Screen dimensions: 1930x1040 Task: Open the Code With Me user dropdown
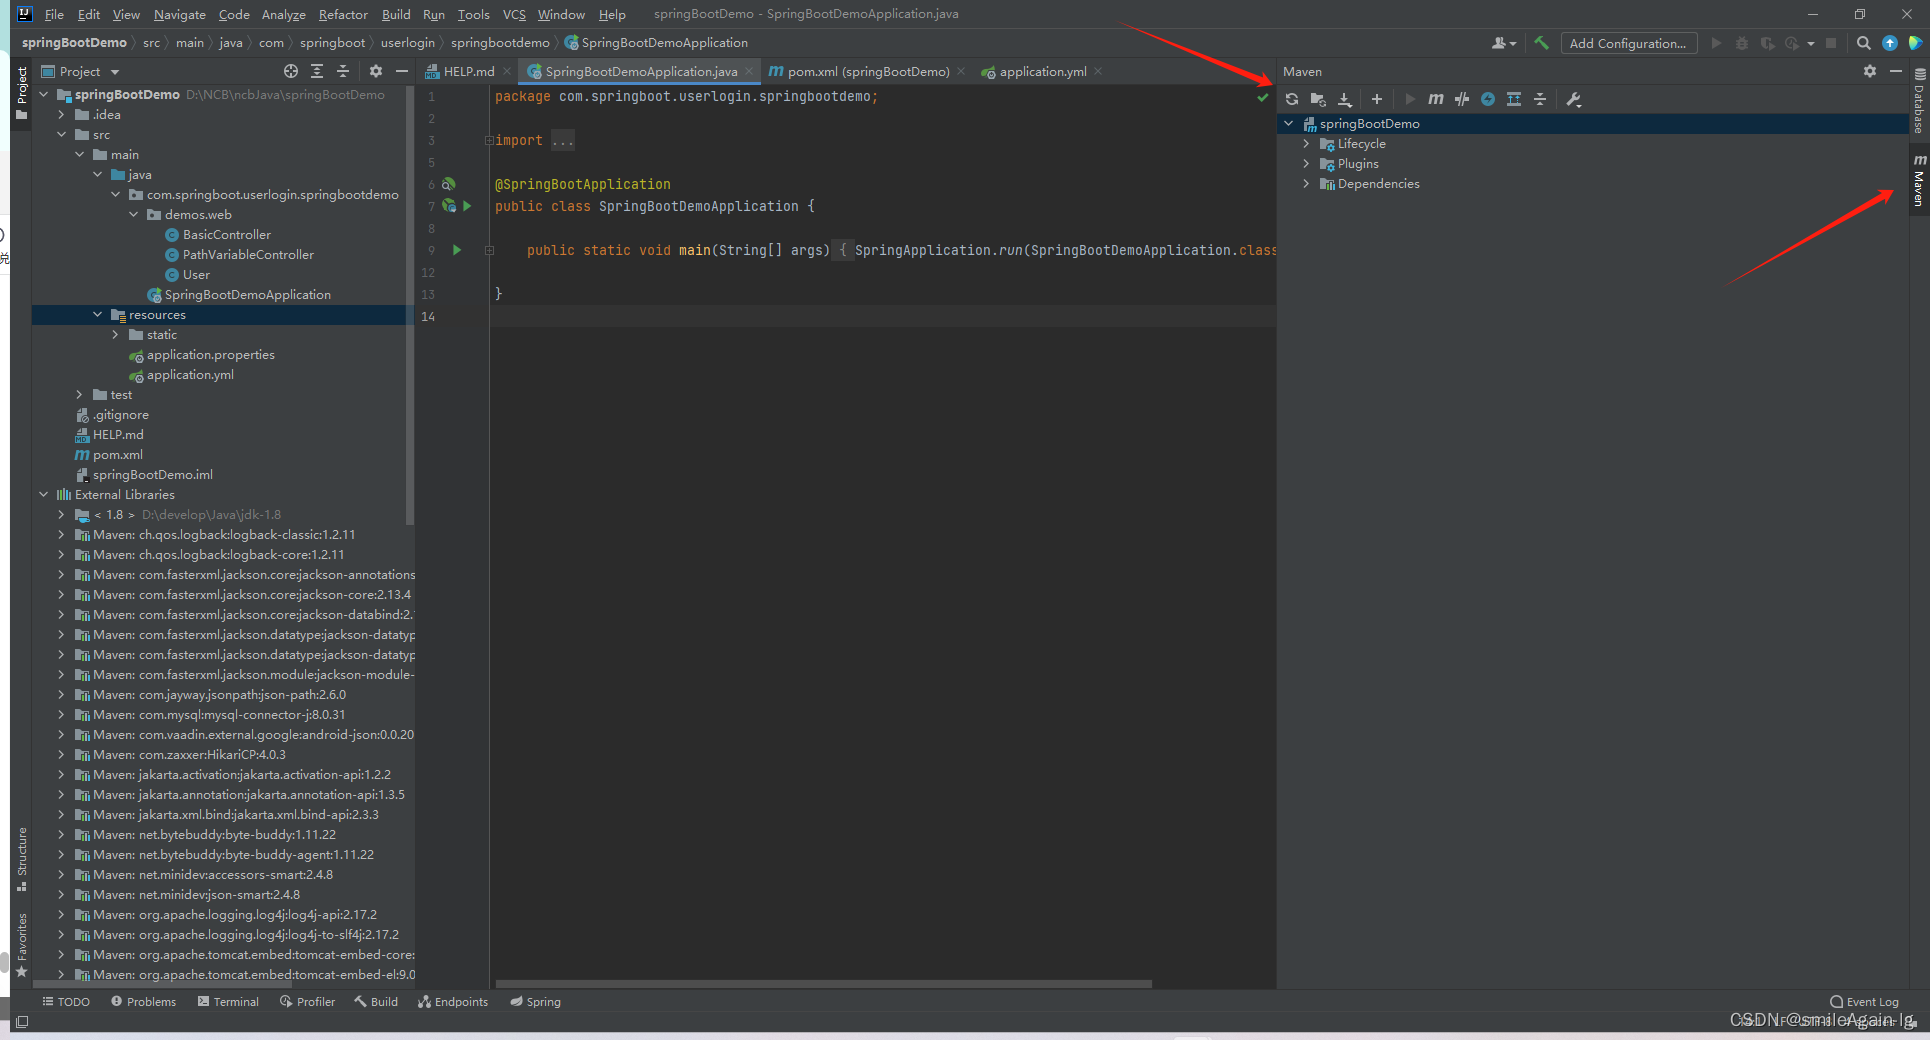(x=1504, y=43)
